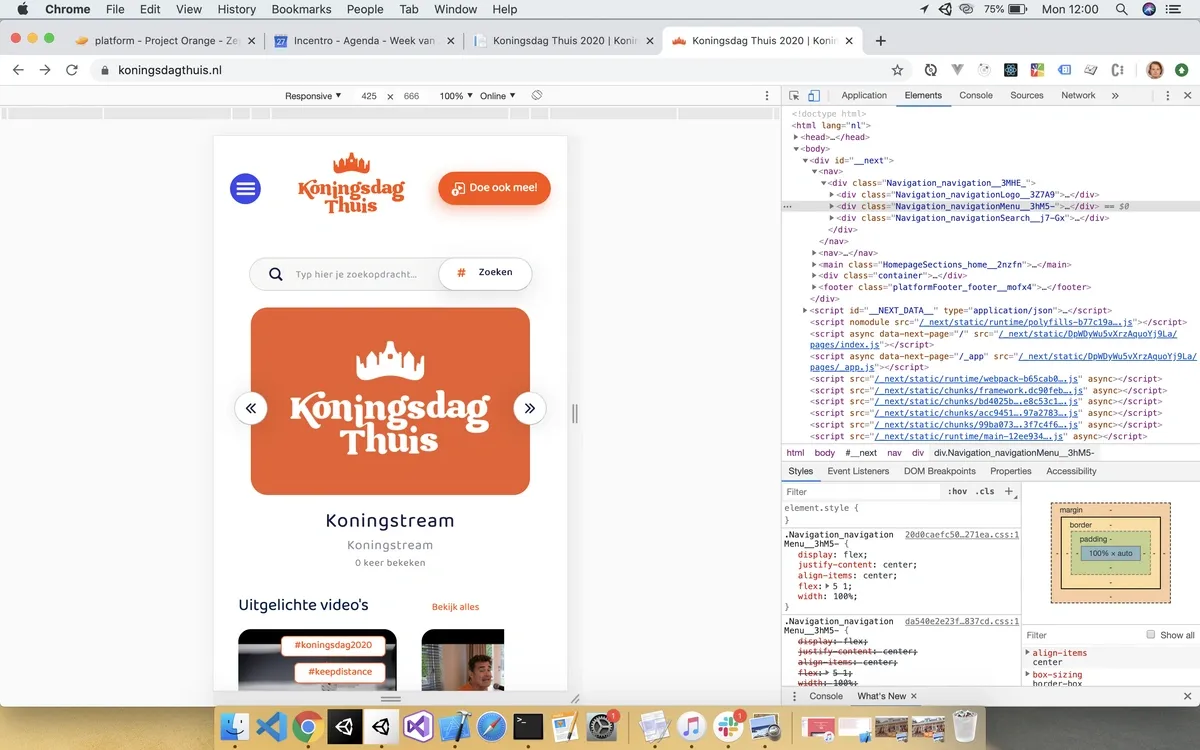Collapse the div id __next node
Screen dimensions: 1200x750
(x=806, y=160)
